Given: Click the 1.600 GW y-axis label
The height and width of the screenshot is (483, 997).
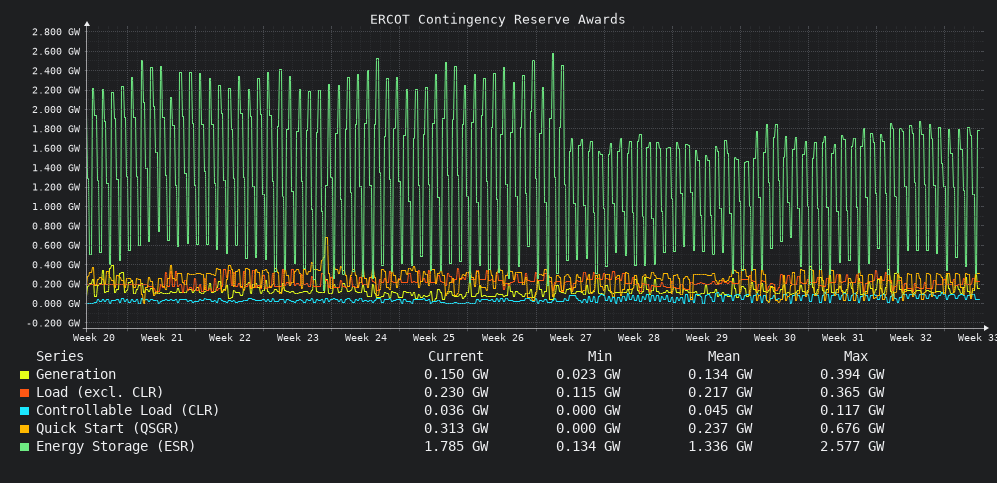Looking at the screenshot, I should (x=55, y=149).
